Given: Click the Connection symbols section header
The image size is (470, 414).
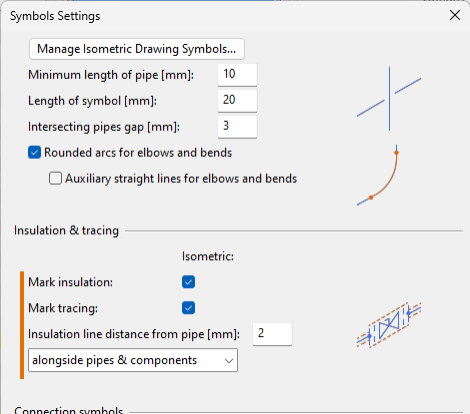Looking at the screenshot, I should (69, 410).
